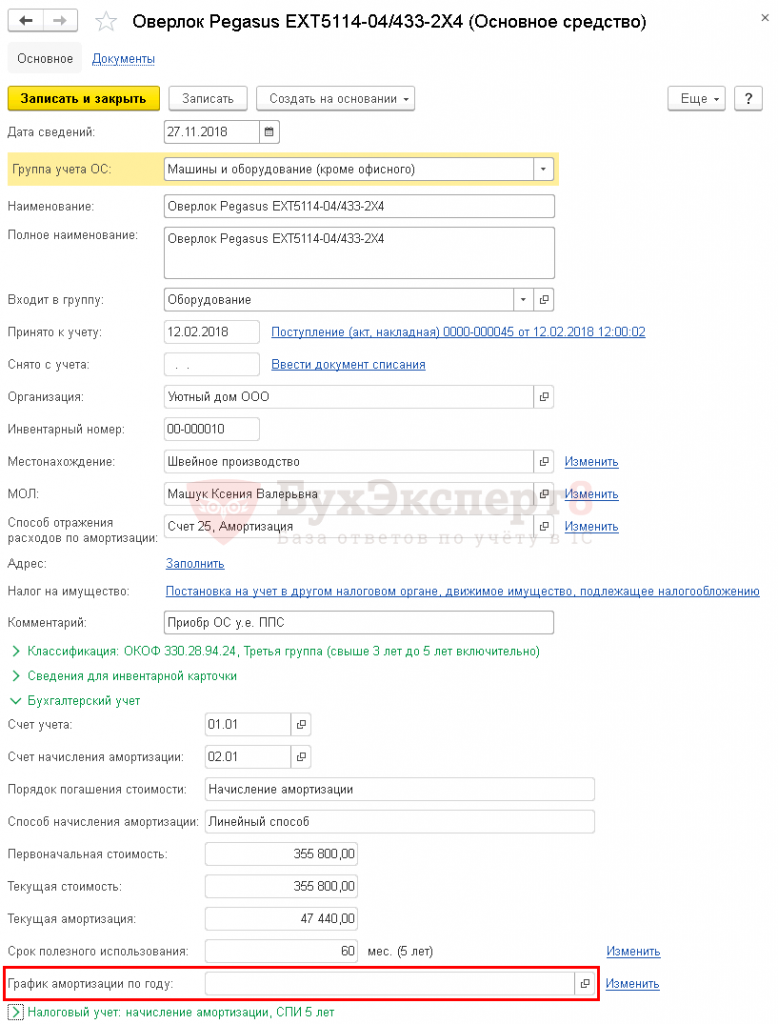The width and height of the screenshot is (778, 1024).
Task: Click the help question mark button
Action: click(749, 99)
